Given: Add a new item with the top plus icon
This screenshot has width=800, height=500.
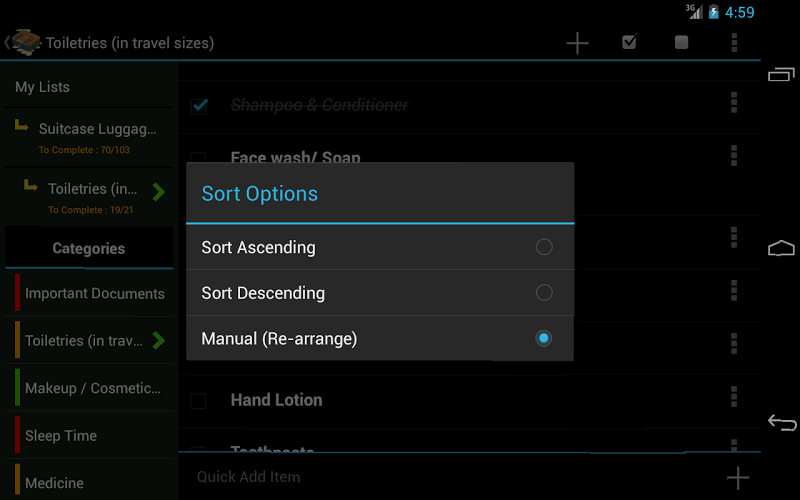Looking at the screenshot, I should click(577, 43).
